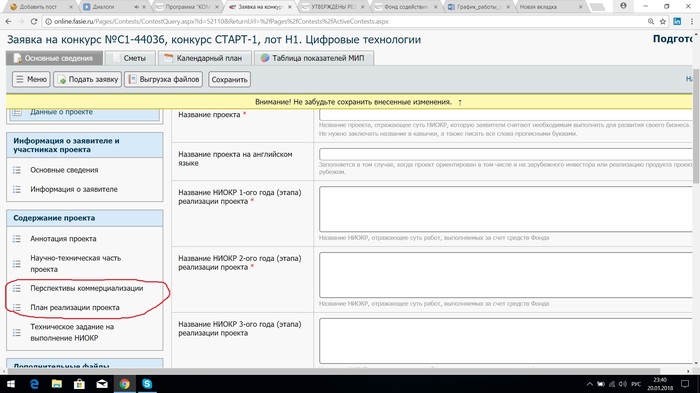Open Научно-техническая часть проекта section
This screenshot has height=393, width=700.
pos(75,263)
